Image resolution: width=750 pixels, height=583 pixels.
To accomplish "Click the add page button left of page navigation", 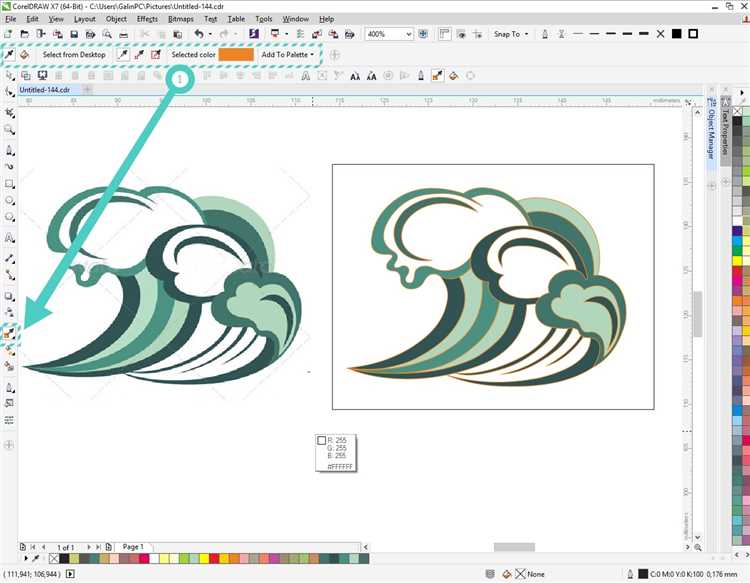I will tap(23, 547).
